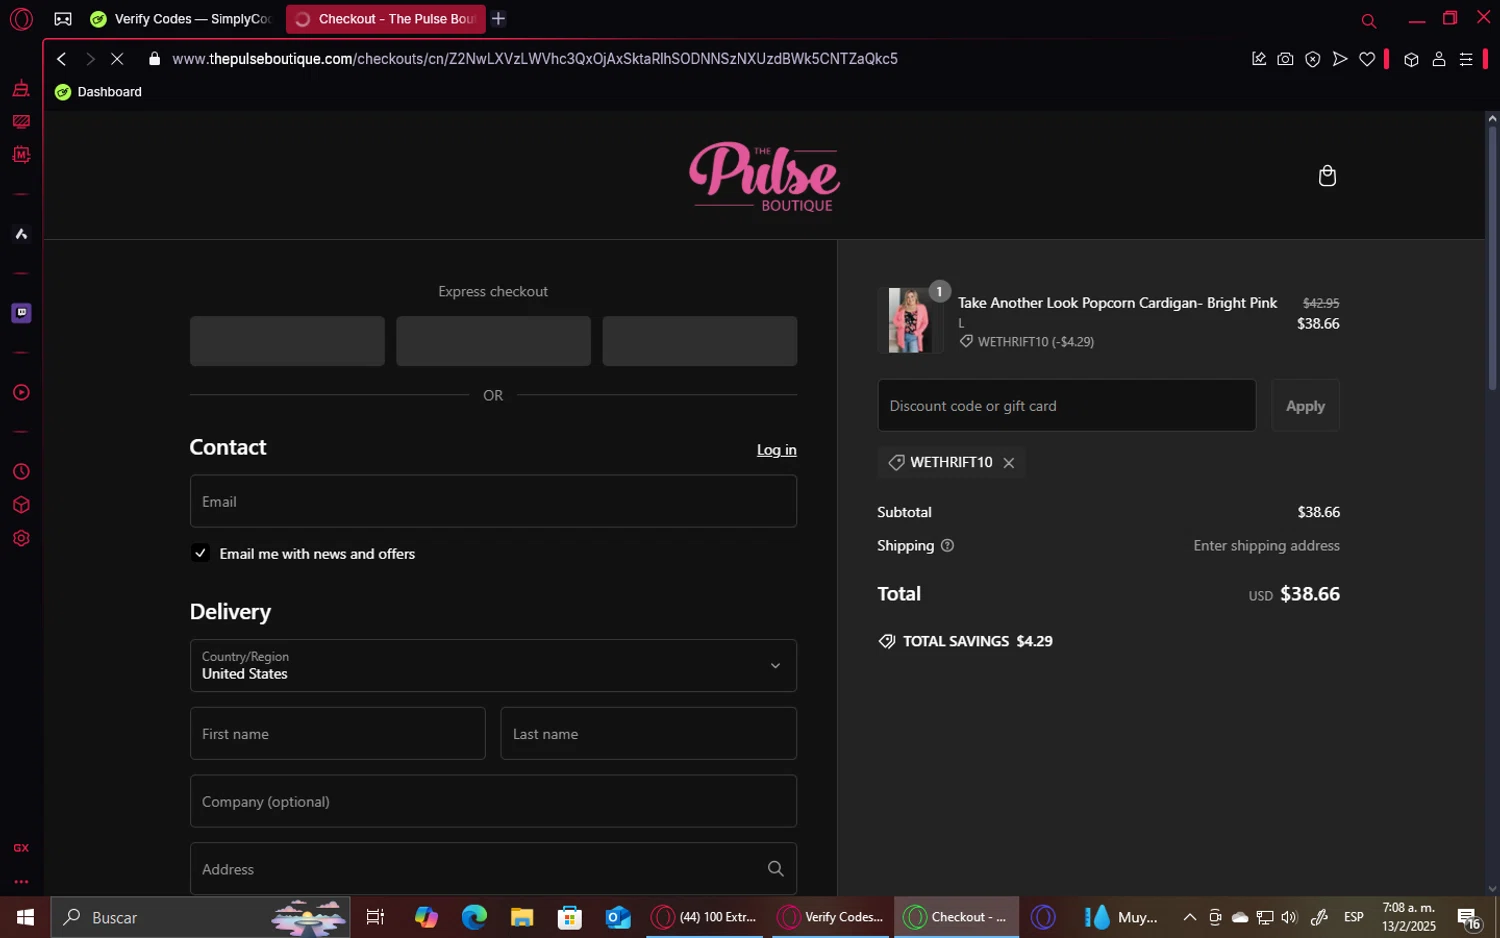Click the Discount code or gift card field

(x=1066, y=405)
